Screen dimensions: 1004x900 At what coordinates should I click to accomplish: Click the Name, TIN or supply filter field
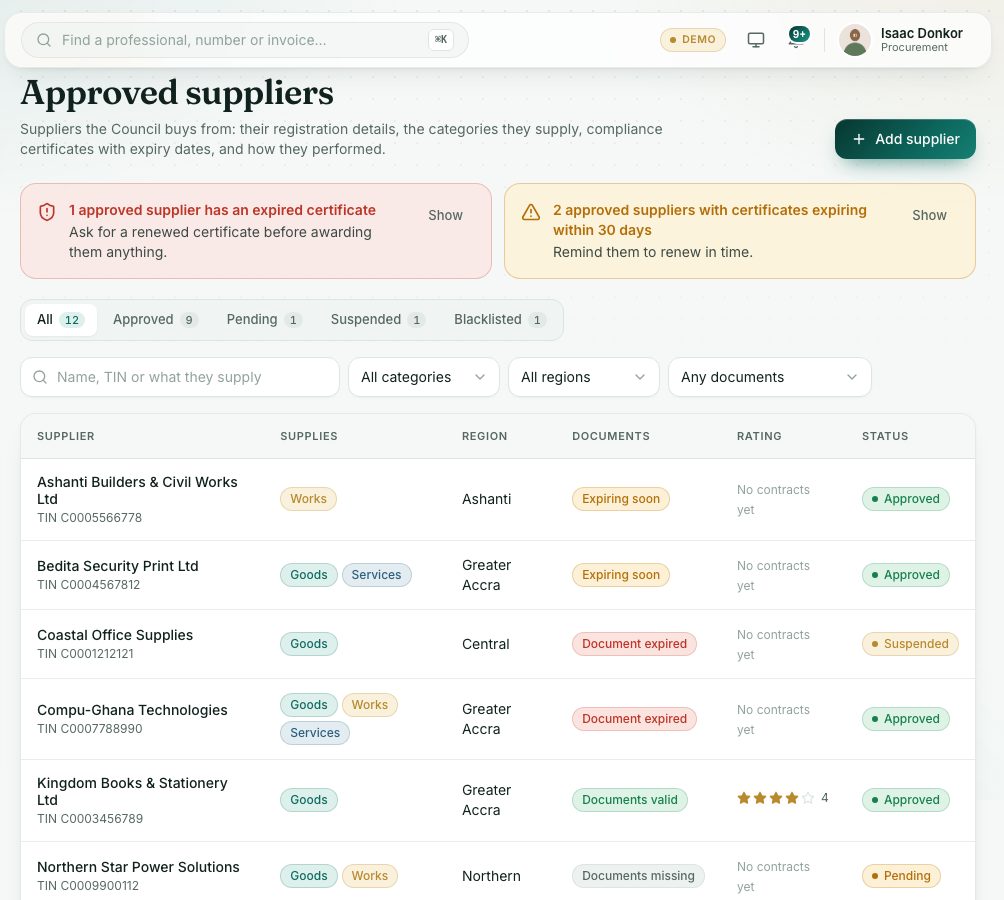[180, 377]
